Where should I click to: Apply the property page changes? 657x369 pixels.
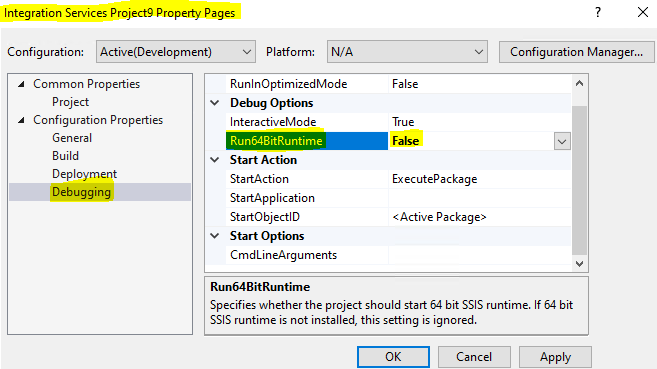click(555, 357)
